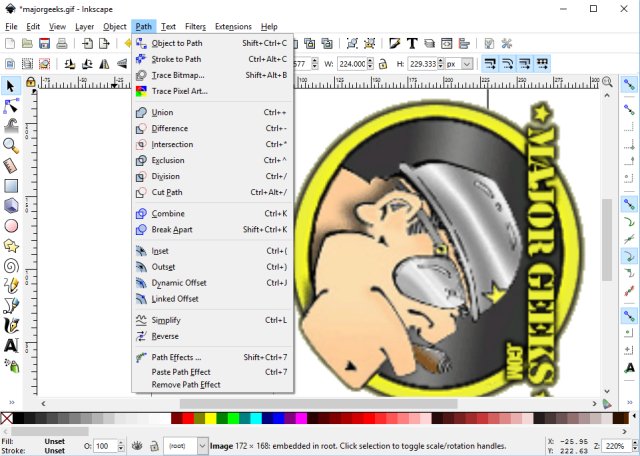Pick the cyan palette swatch
The width and height of the screenshot is (640, 456).
[256, 418]
